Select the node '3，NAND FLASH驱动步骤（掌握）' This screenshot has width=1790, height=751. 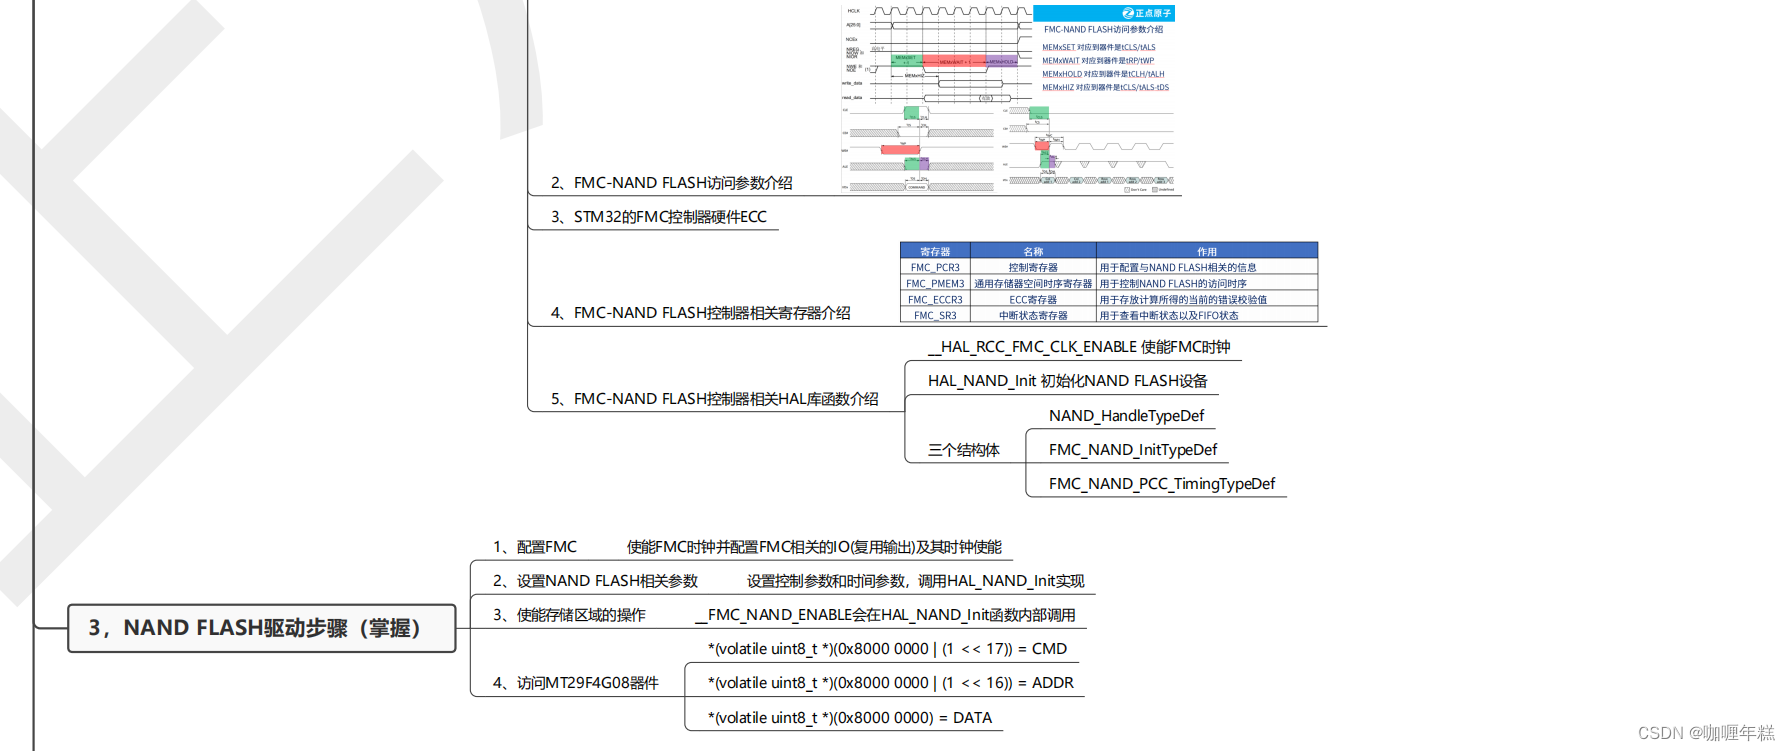tap(262, 628)
